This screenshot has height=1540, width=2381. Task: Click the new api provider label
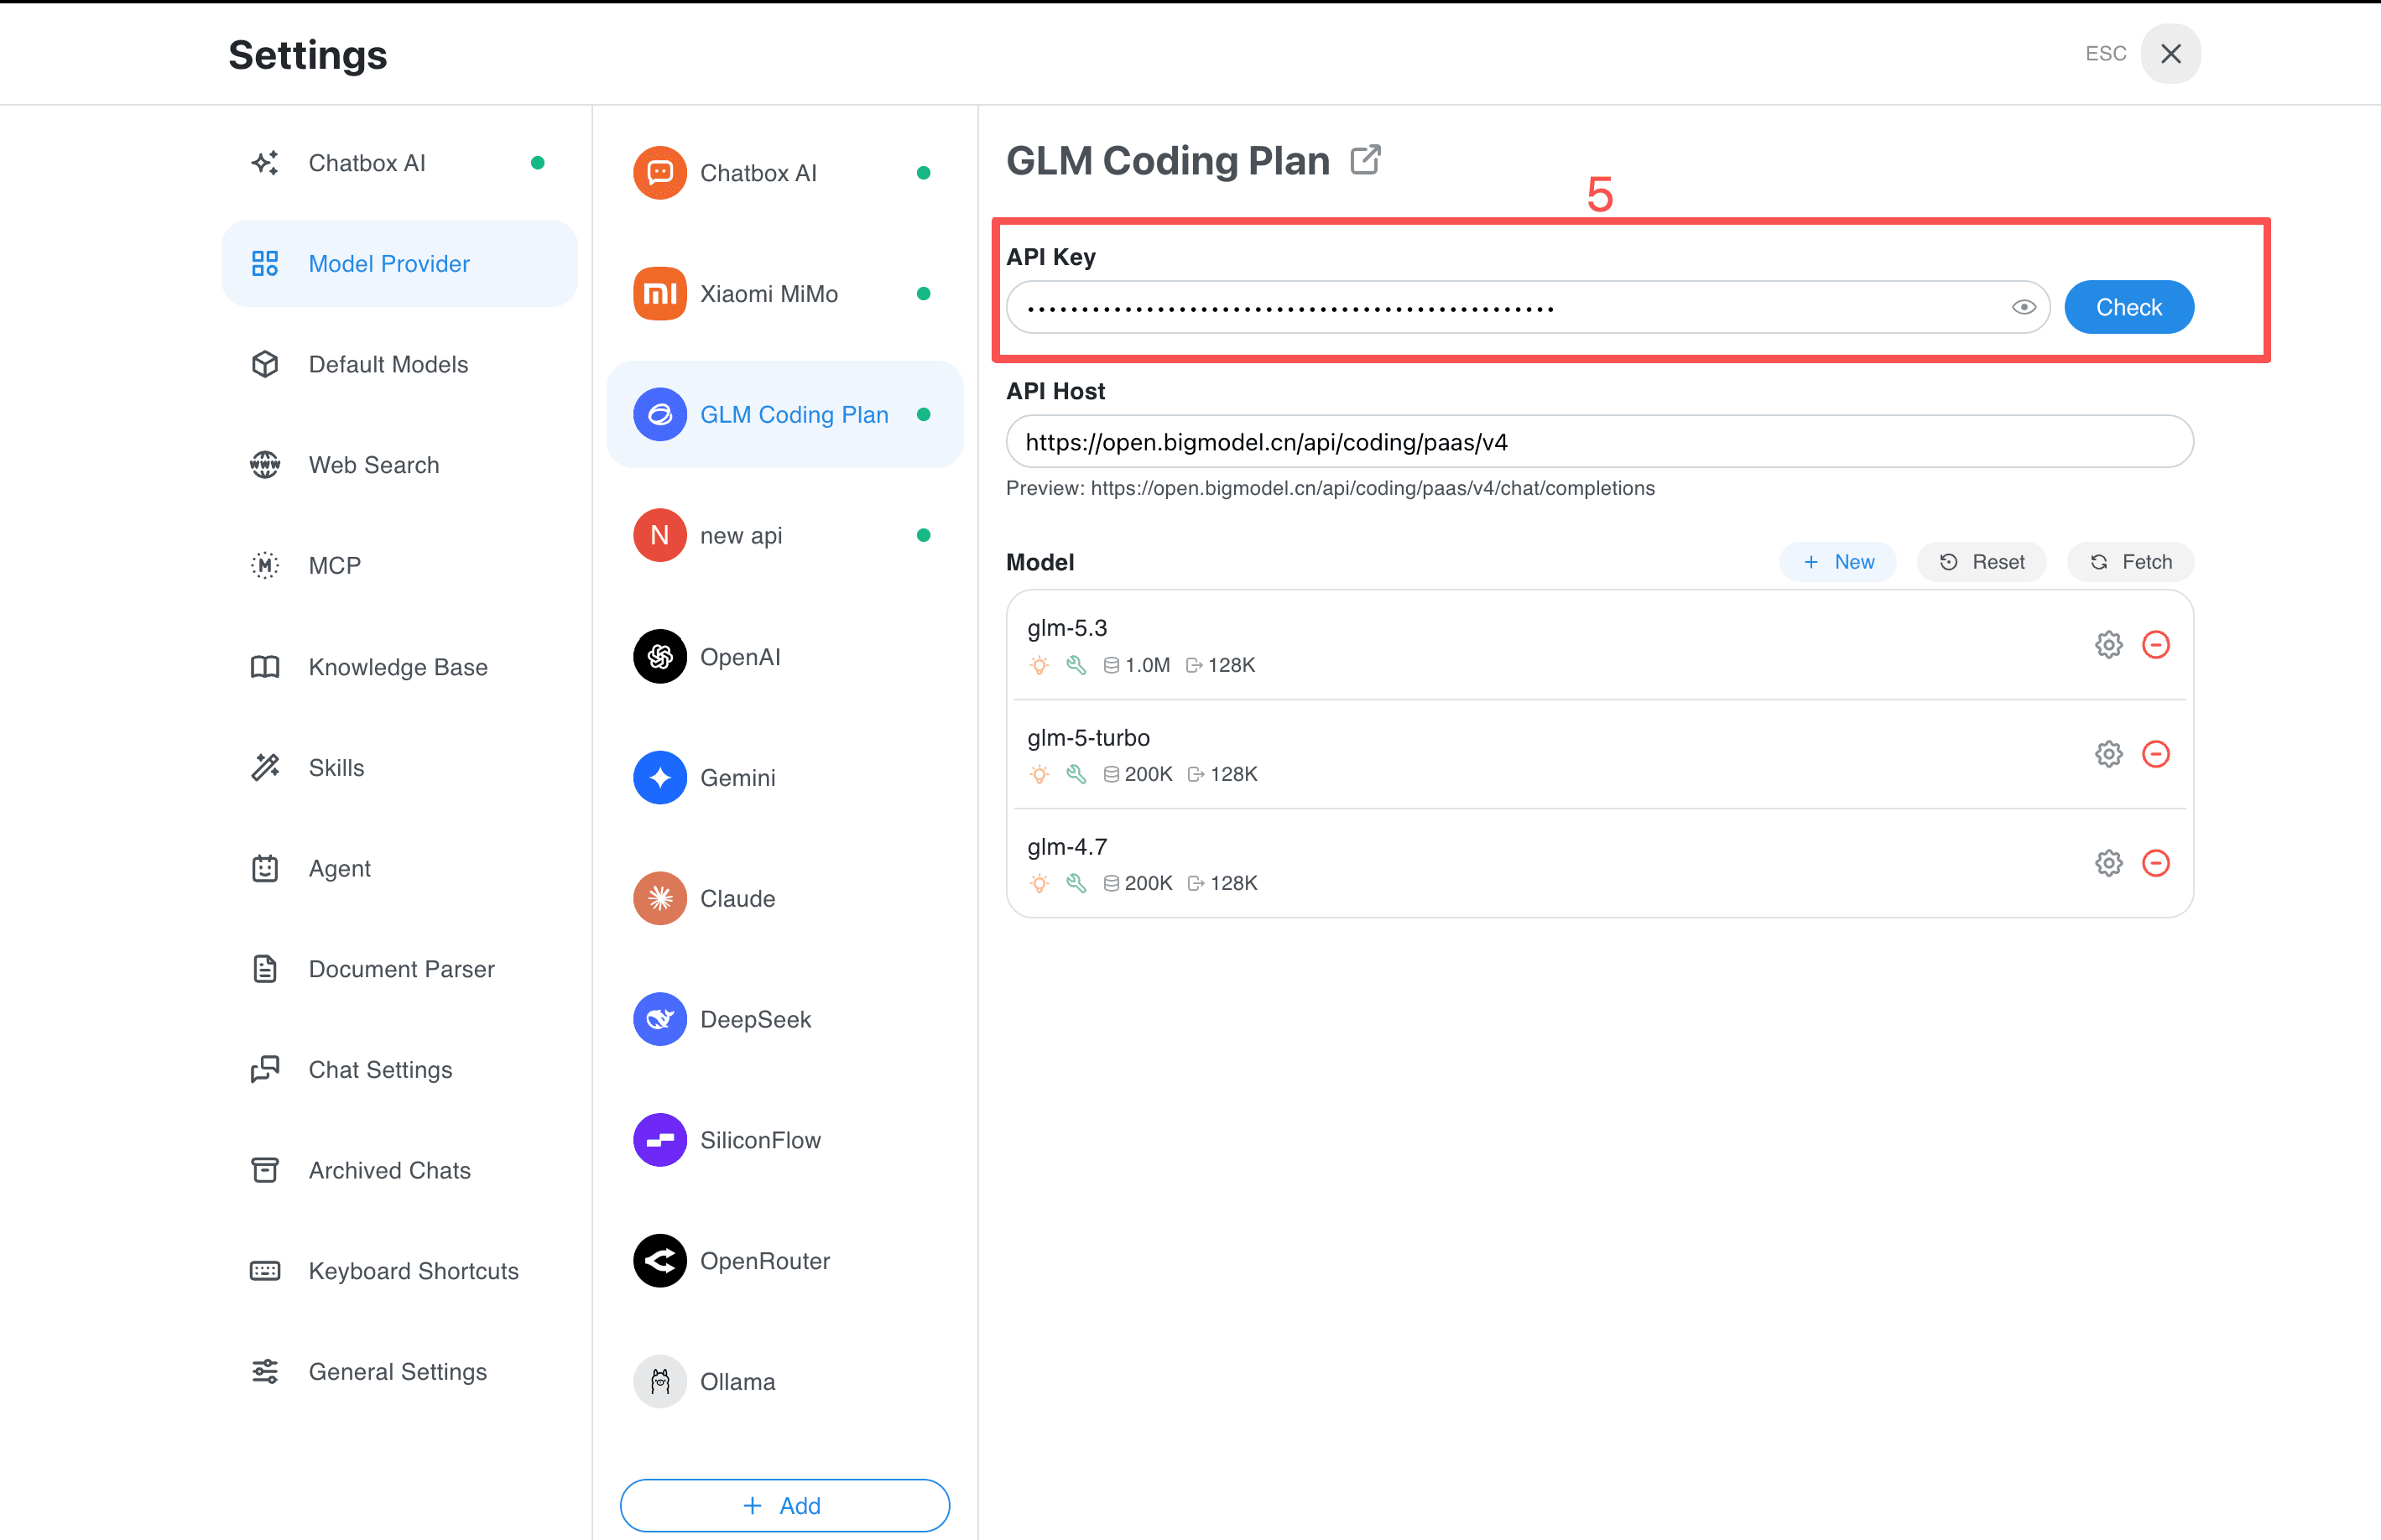pos(741,535)
